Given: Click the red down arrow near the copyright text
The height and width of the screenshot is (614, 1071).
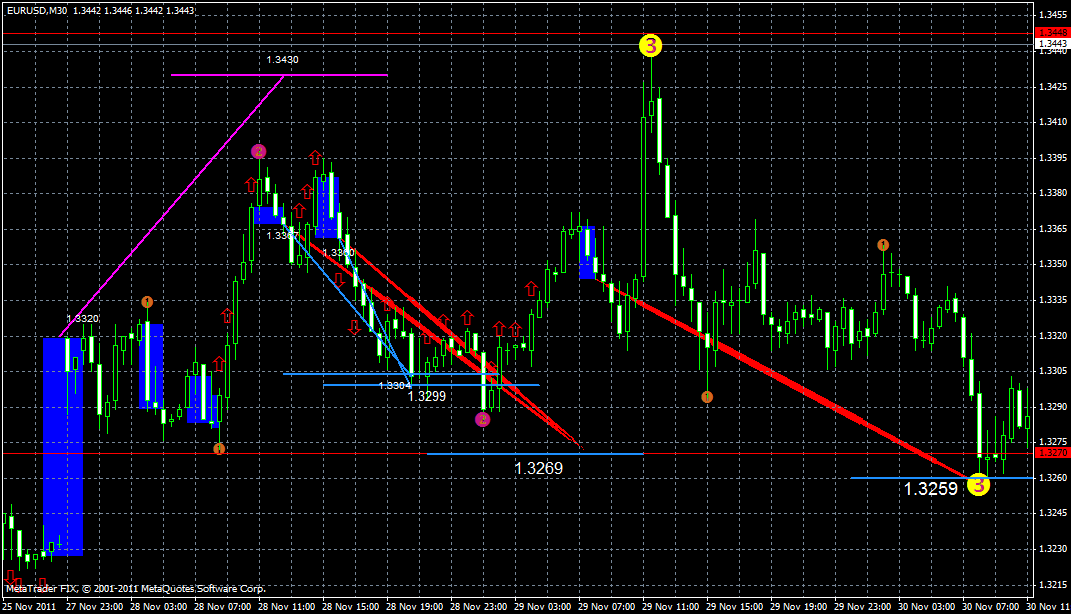Looking at the screenshot, I should tap(8, 578).
